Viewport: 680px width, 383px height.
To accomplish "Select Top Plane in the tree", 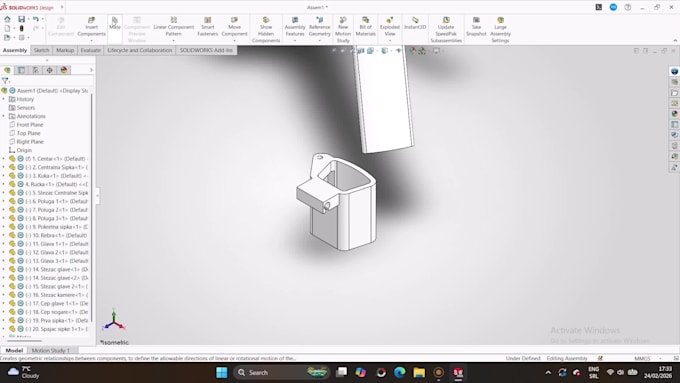I will (28, 133).
